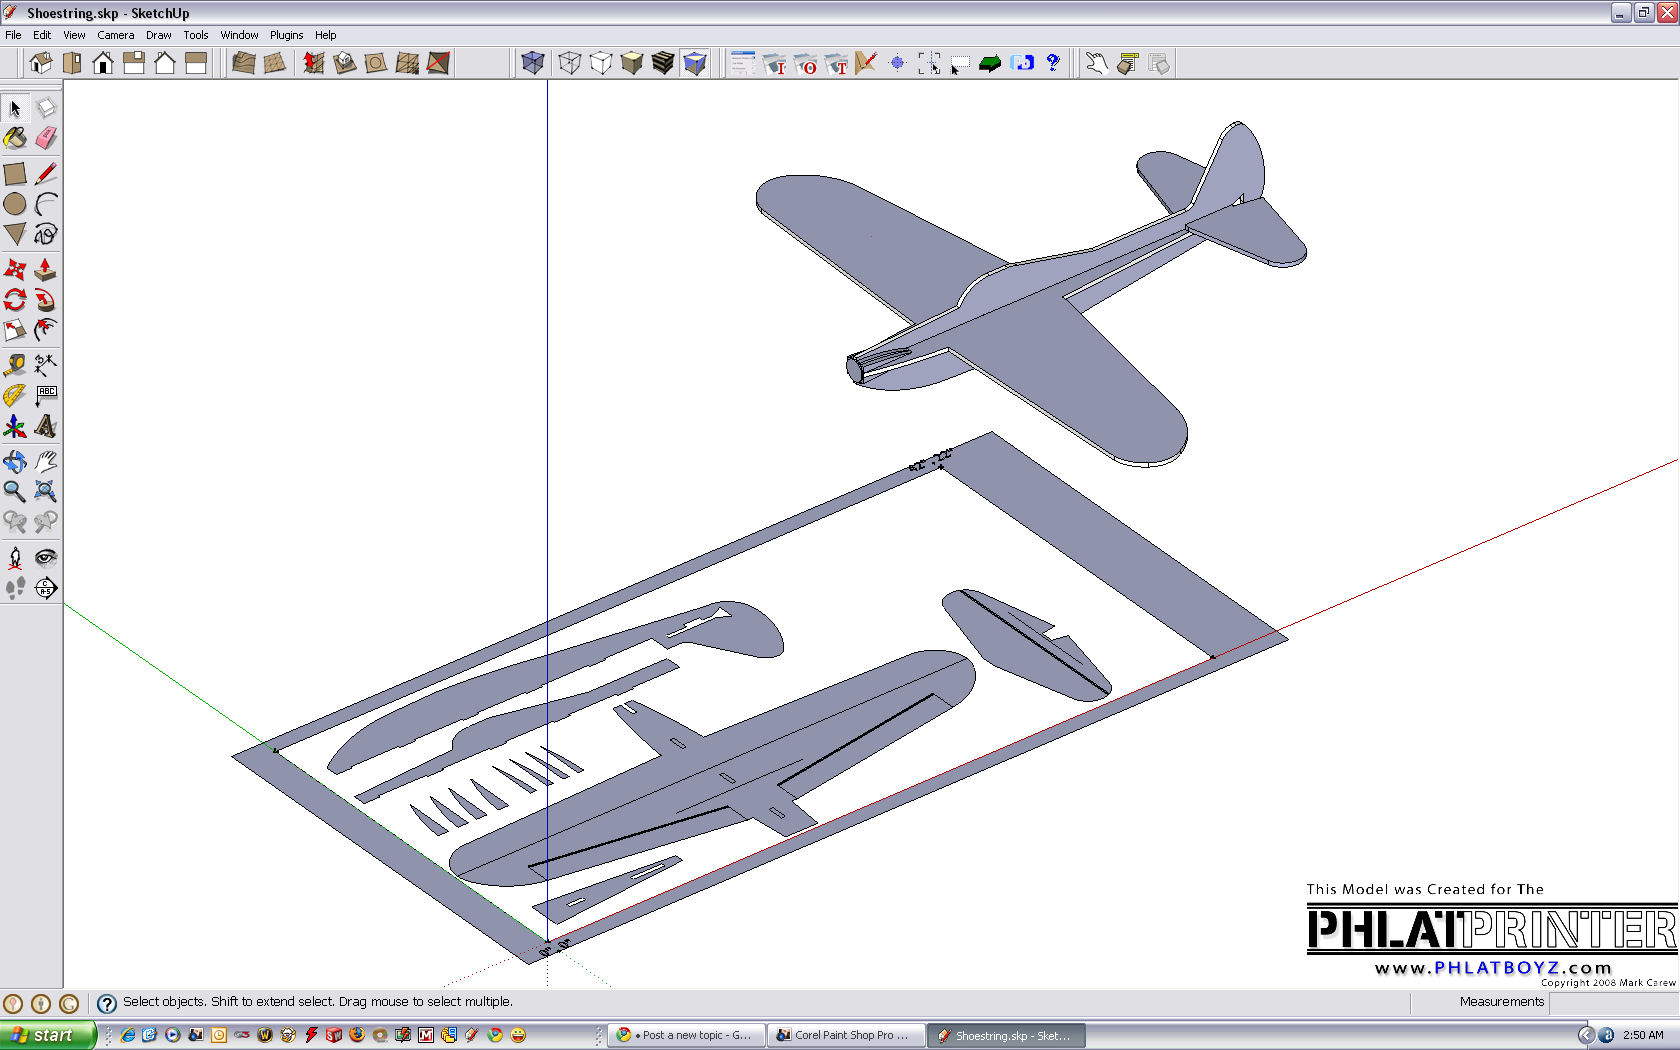The height and width of the screenshot is (1050, 1680).
Task: Open the Plugins menu
Action: [286, 35]
